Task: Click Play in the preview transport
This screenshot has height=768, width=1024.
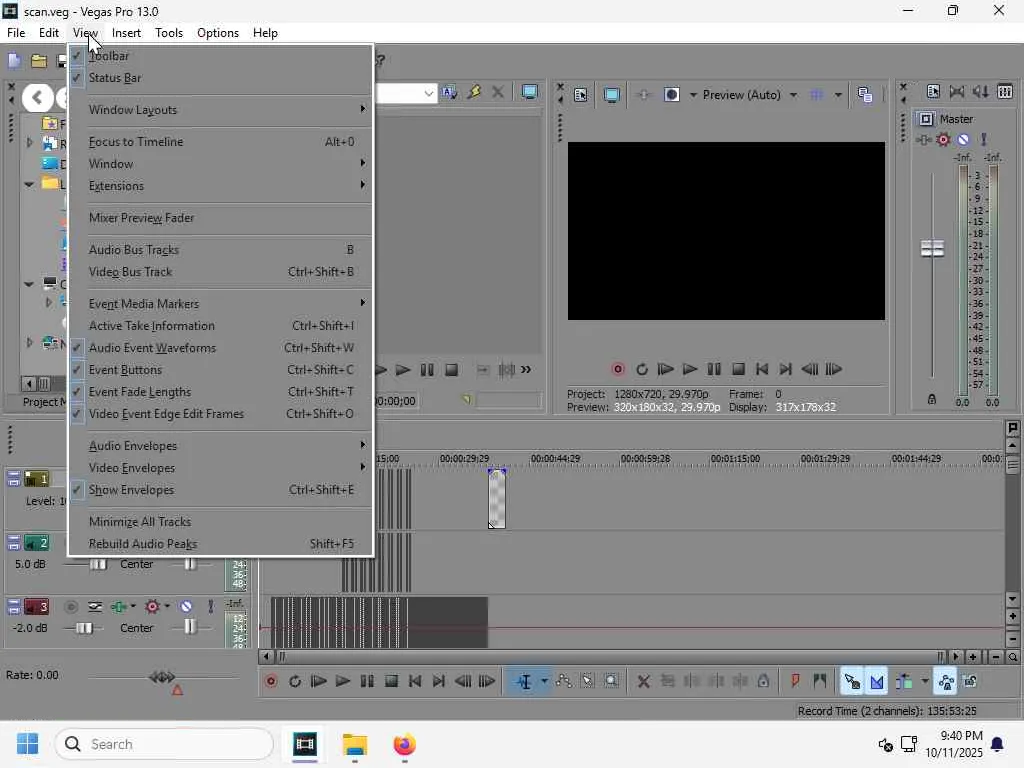Action: point(690,370)
